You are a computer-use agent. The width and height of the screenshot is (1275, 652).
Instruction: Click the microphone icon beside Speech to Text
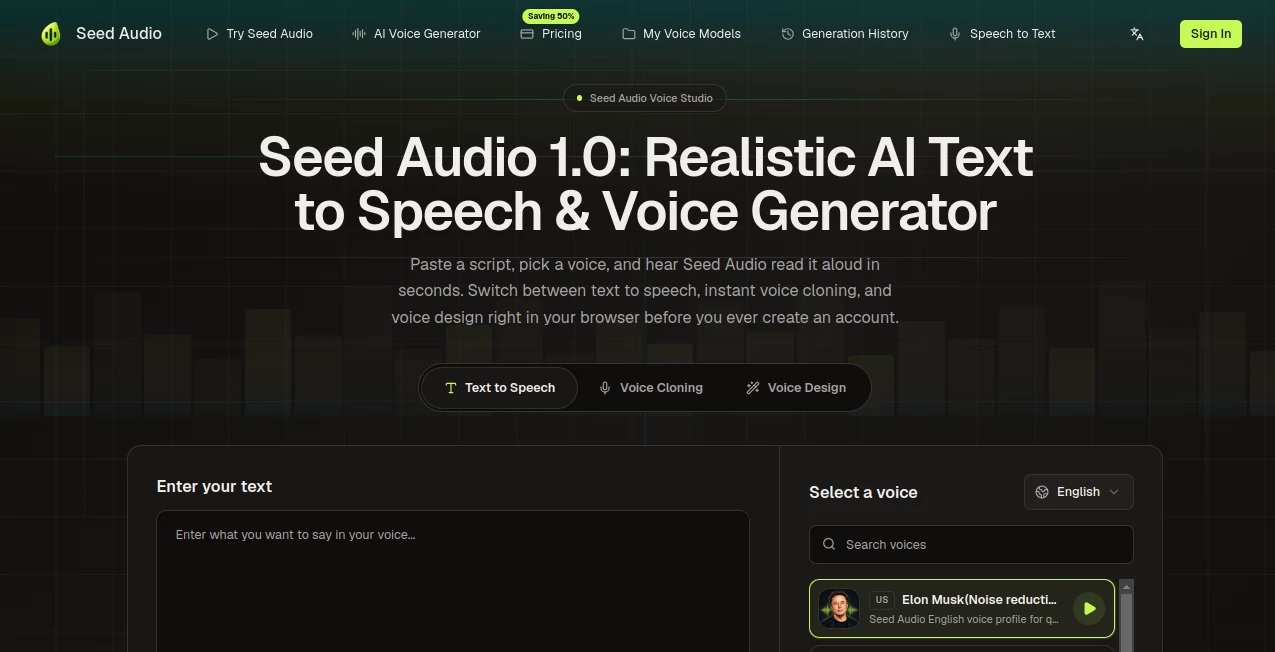coord(955,34)
